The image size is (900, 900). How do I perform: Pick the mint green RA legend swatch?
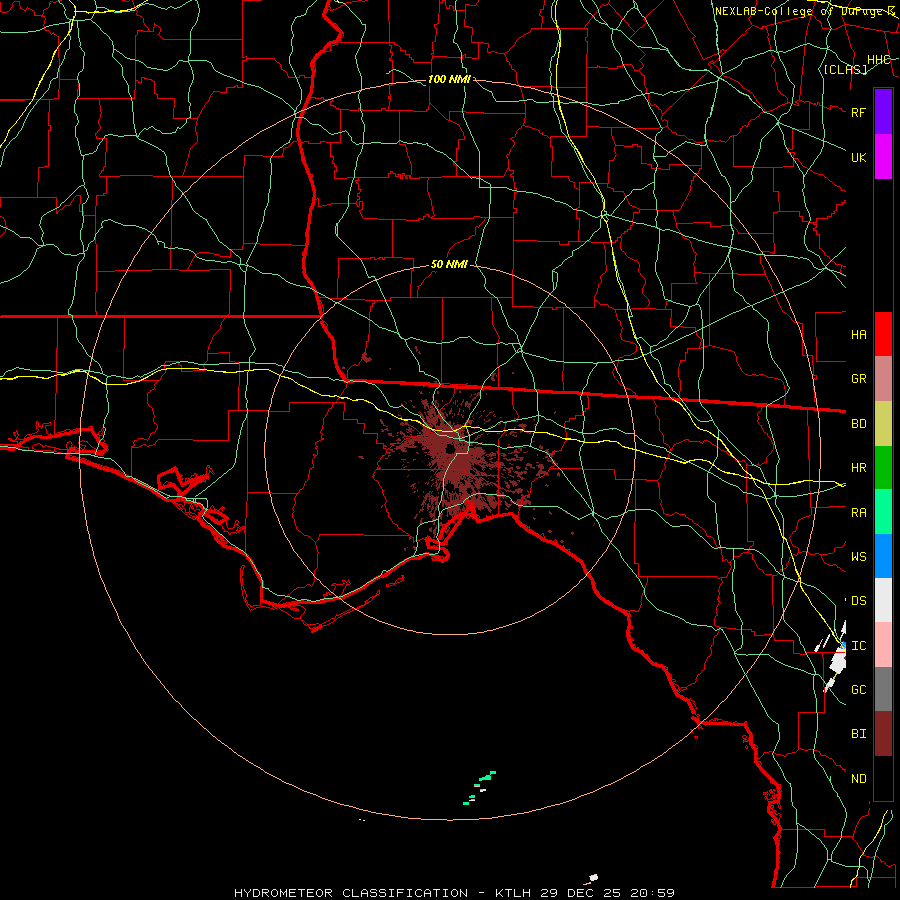pos(883,512)
